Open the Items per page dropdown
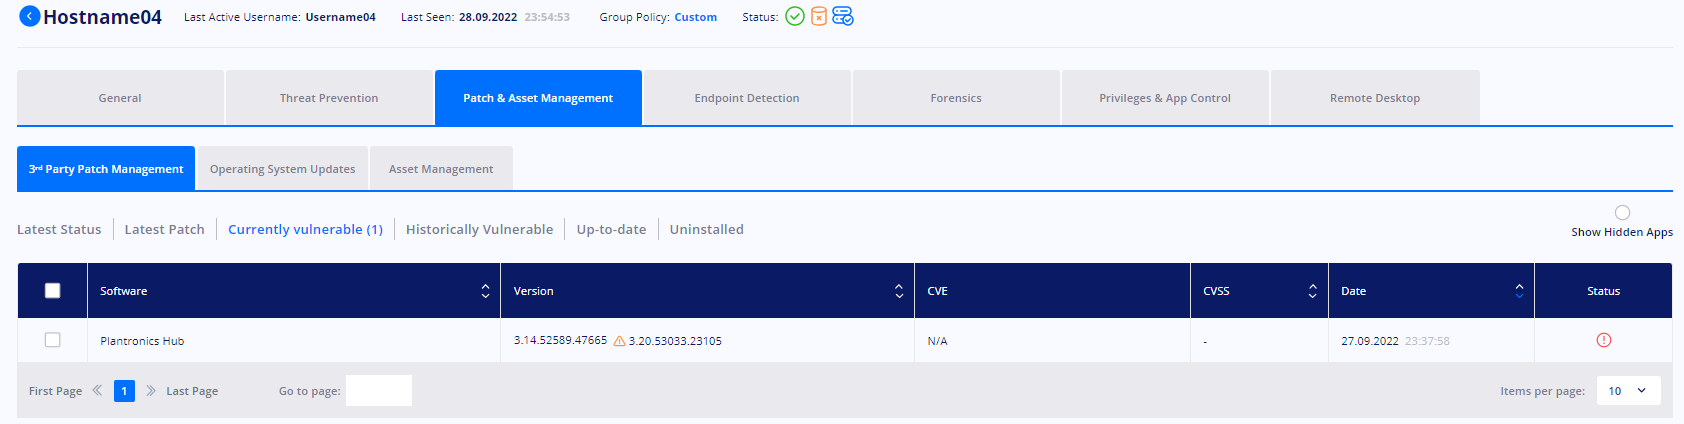This screenshot has width=1684, height=424. point(1628,391)
